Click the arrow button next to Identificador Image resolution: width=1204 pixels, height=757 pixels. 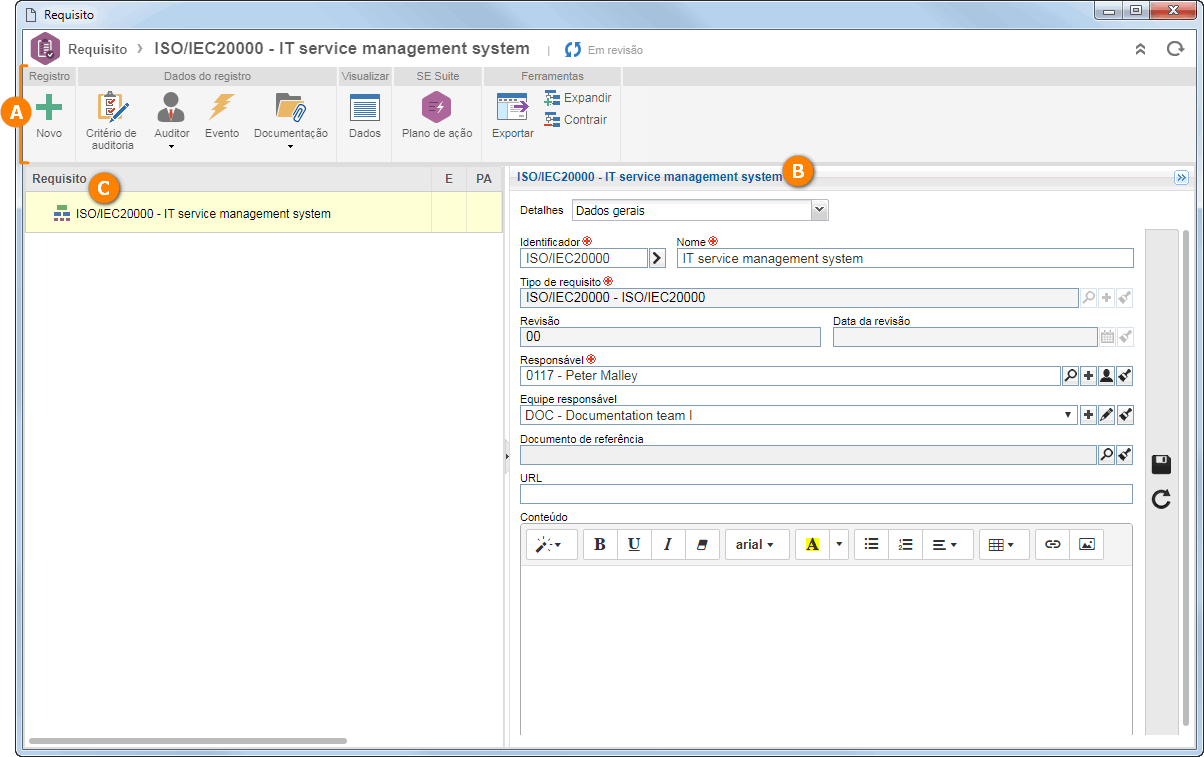click(657, 258)
